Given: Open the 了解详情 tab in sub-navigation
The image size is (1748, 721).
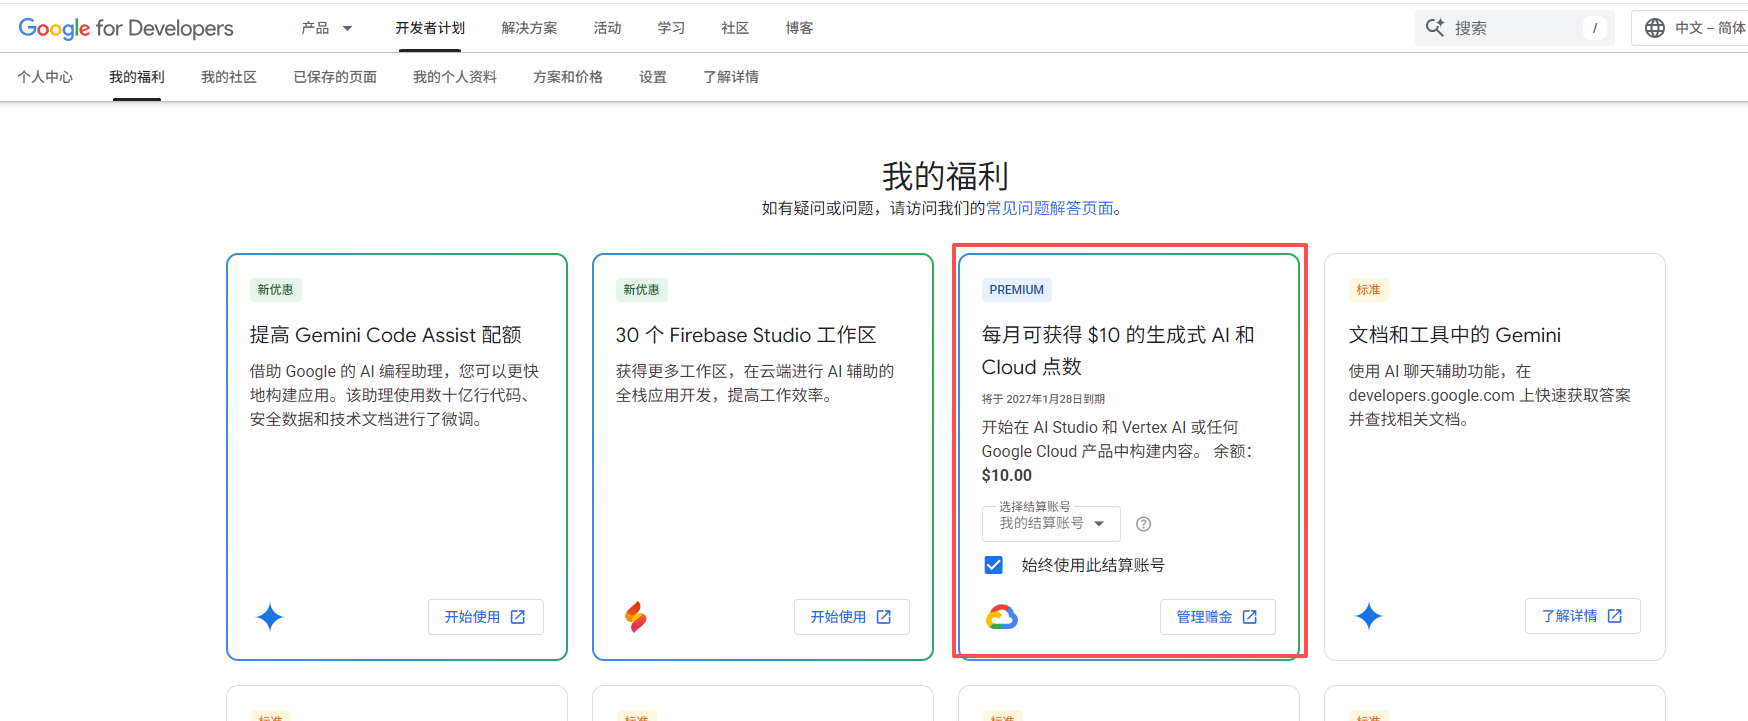Looking at the screenshot, I should [731, 77].
